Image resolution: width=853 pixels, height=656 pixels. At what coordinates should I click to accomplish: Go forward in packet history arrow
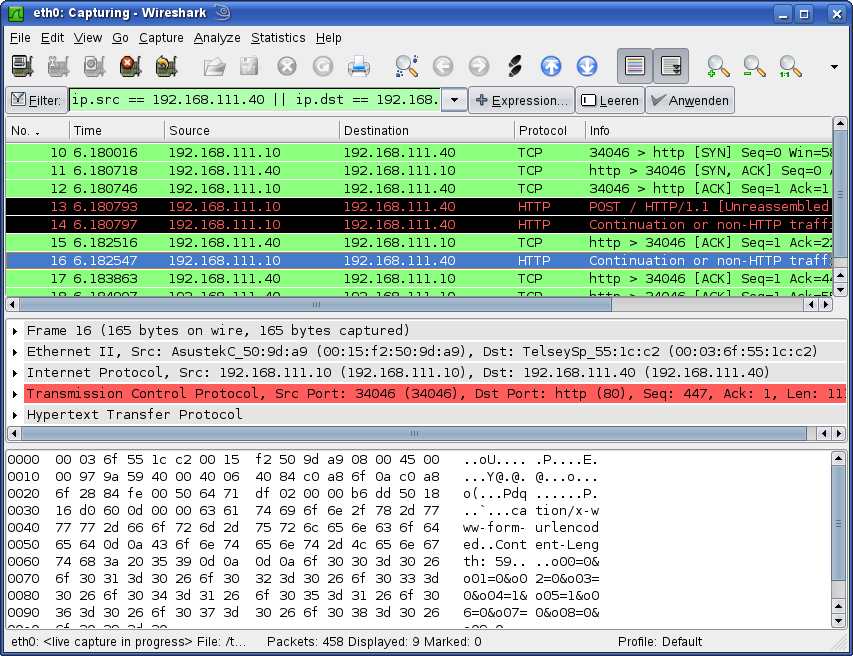[479, 66]
